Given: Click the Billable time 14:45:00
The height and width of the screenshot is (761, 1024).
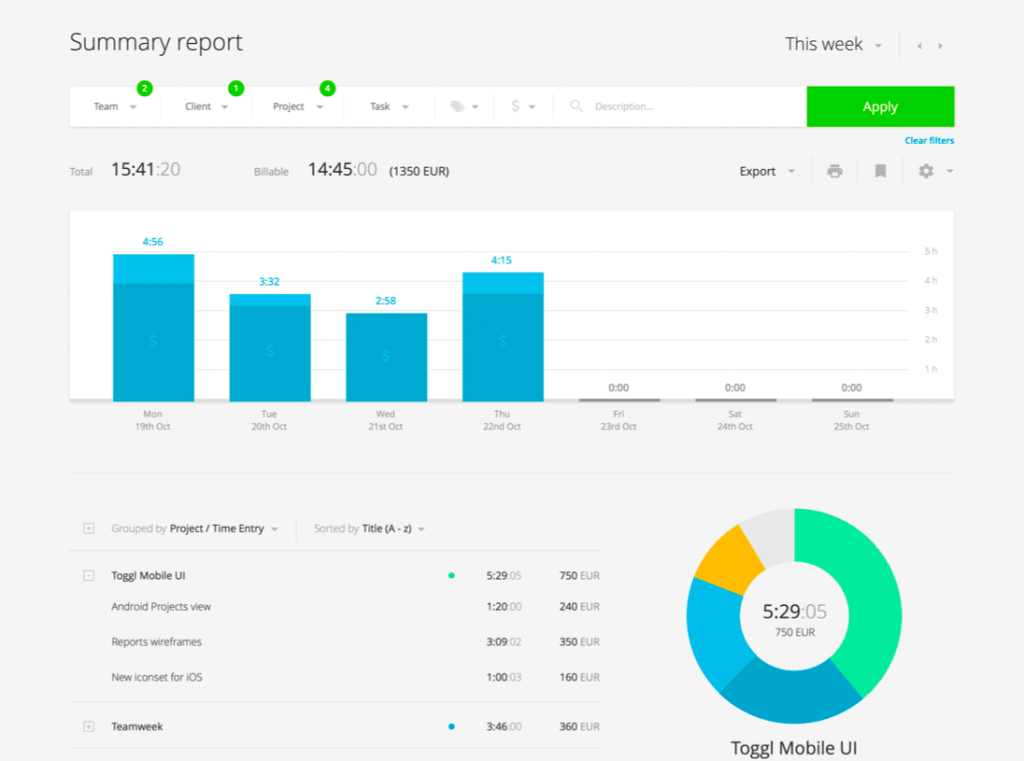Looking at the screenshot, I should (342, 170).
